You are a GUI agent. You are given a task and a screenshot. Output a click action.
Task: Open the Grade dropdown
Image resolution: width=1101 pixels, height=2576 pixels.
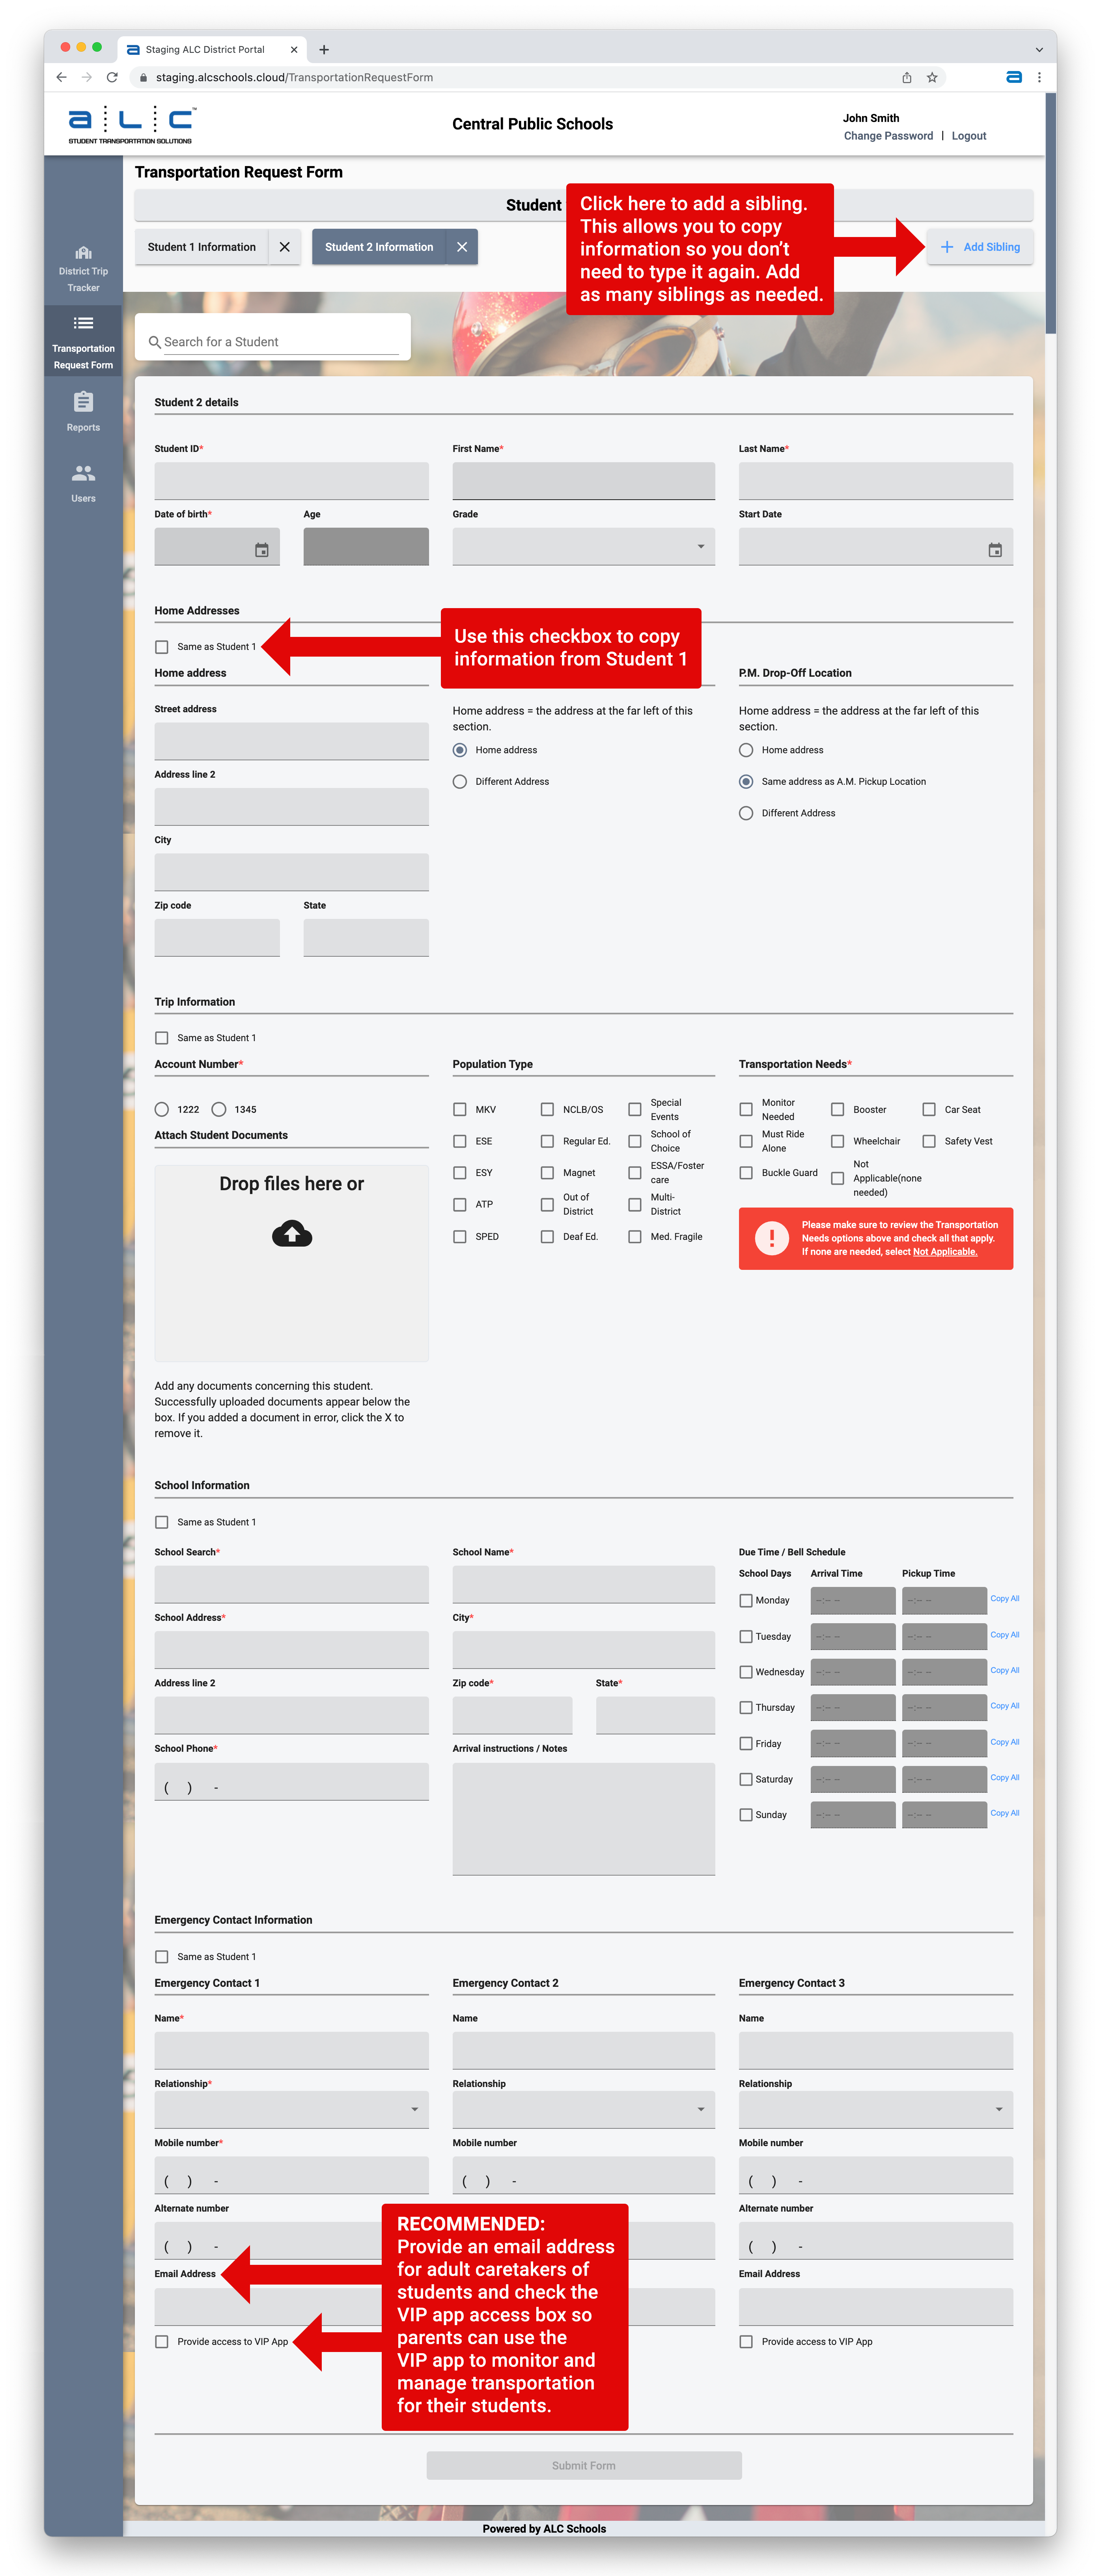[x=584, y=547]
